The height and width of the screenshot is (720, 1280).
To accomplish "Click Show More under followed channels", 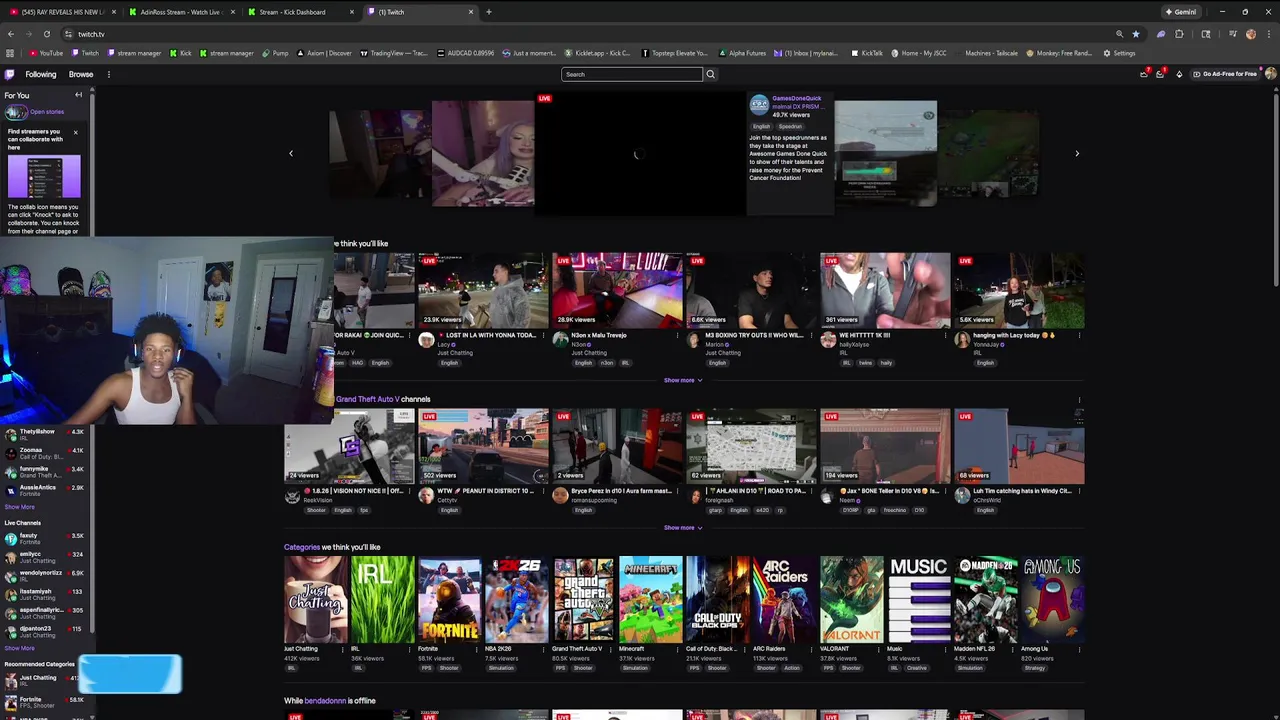I will point(19,507).
